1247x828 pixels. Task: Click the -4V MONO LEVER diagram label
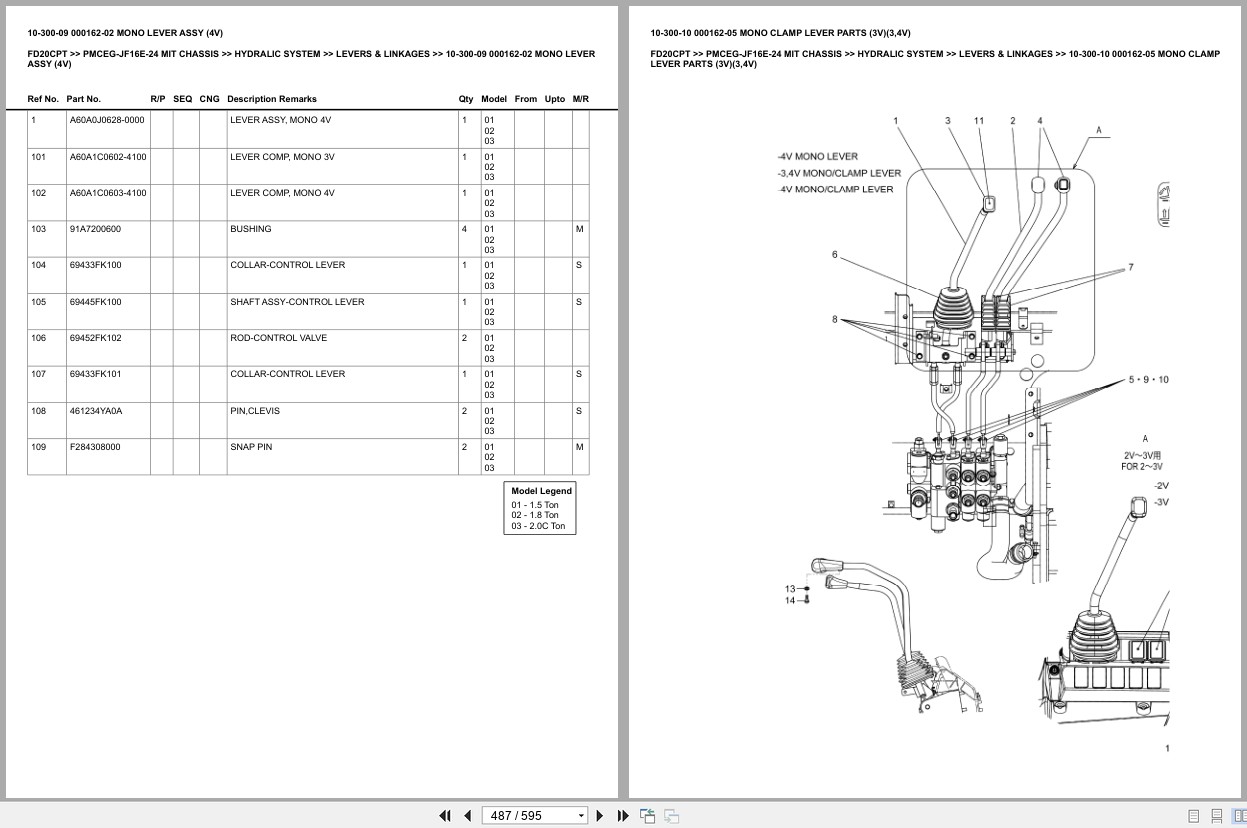click(817, 156)
